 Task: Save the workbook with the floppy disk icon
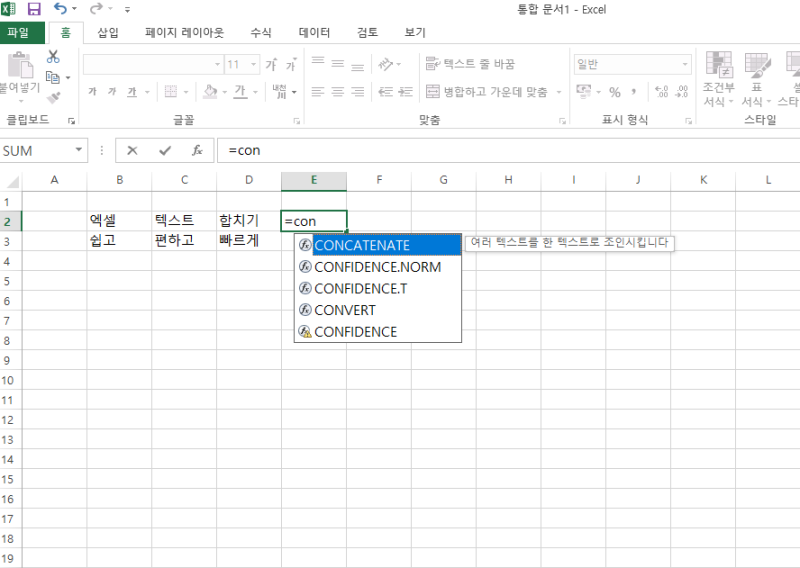[x=34, y=9]
